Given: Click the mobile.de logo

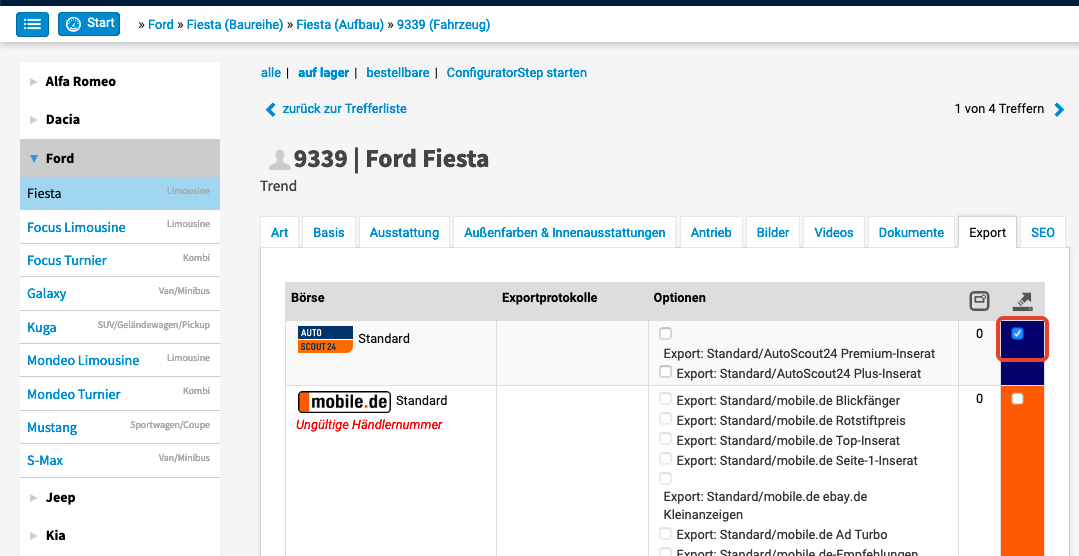Looking at the screenshot, I should pos(344,401).
